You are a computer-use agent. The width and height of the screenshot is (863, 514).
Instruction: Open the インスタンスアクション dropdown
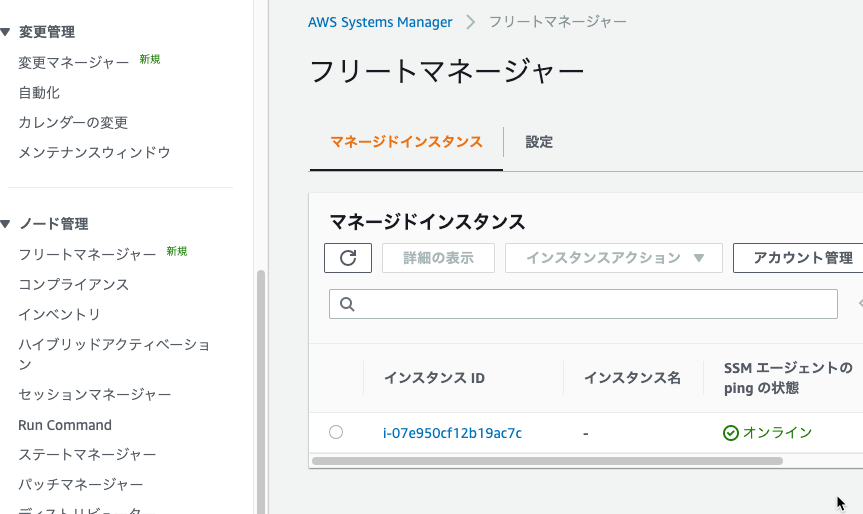tap(614, 258)
